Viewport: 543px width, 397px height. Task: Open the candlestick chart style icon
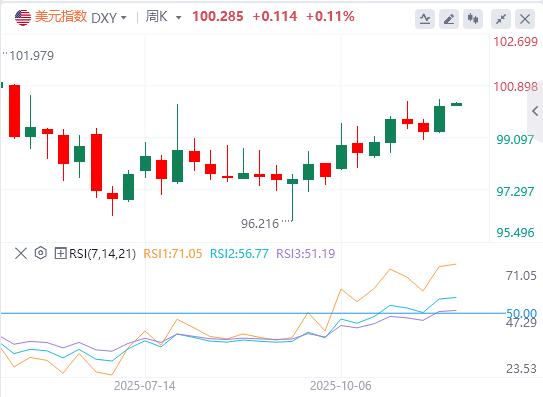(473, 19)
